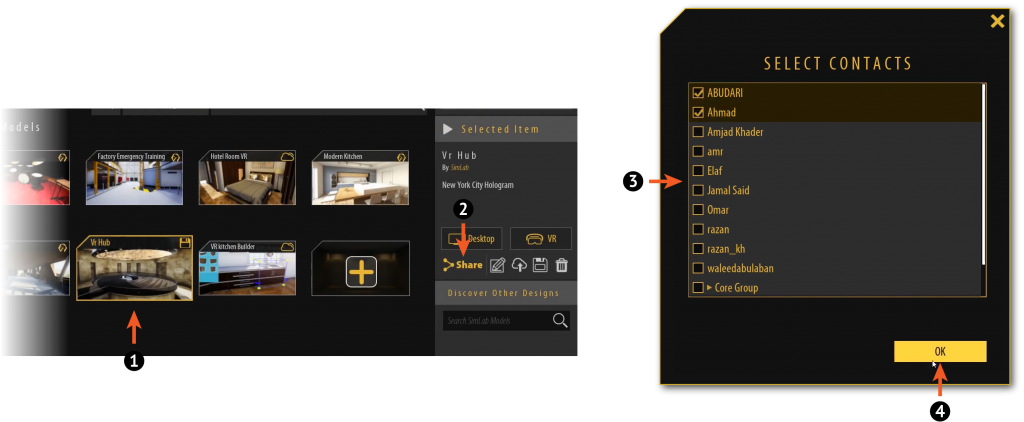Click cloud icon on Hotel Room VR tile
Image resolution: width=1024 pixels, height=422 pixels.
tap(288, 157)
